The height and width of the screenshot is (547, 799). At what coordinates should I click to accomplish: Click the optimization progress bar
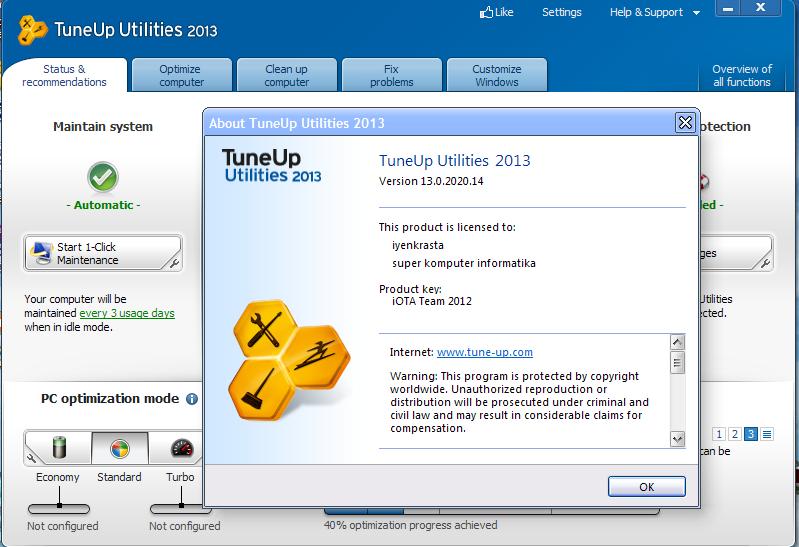(492, 511)
